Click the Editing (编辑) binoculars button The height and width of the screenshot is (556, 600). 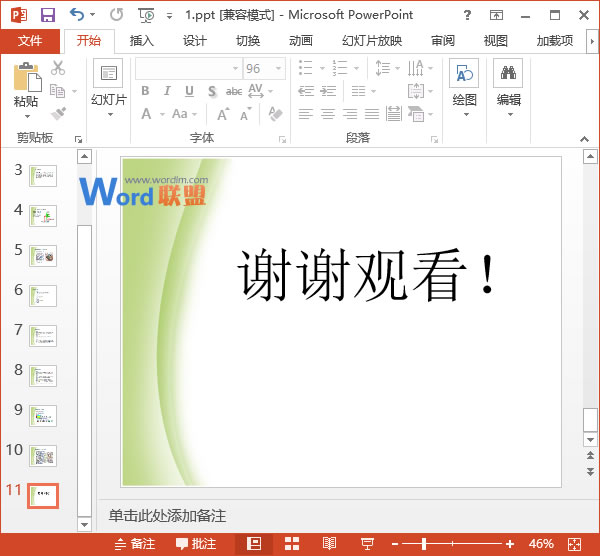tap(508, 87)
